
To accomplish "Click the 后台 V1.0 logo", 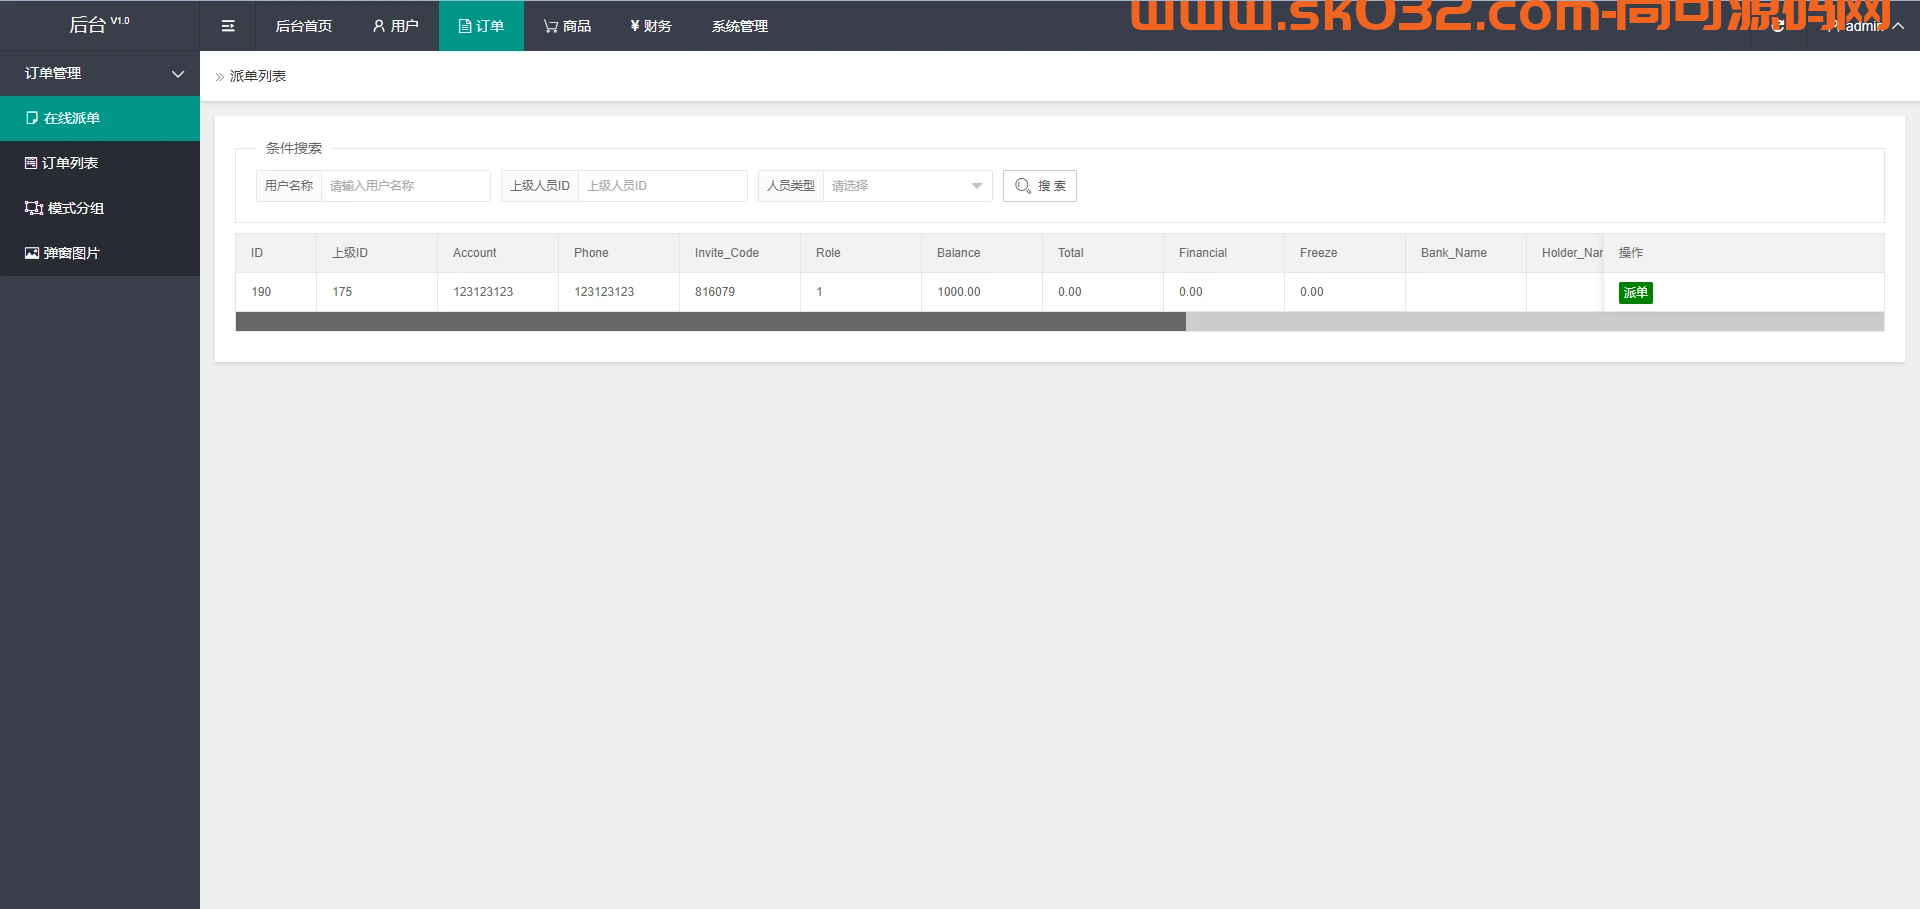I will tap(99, 25).
